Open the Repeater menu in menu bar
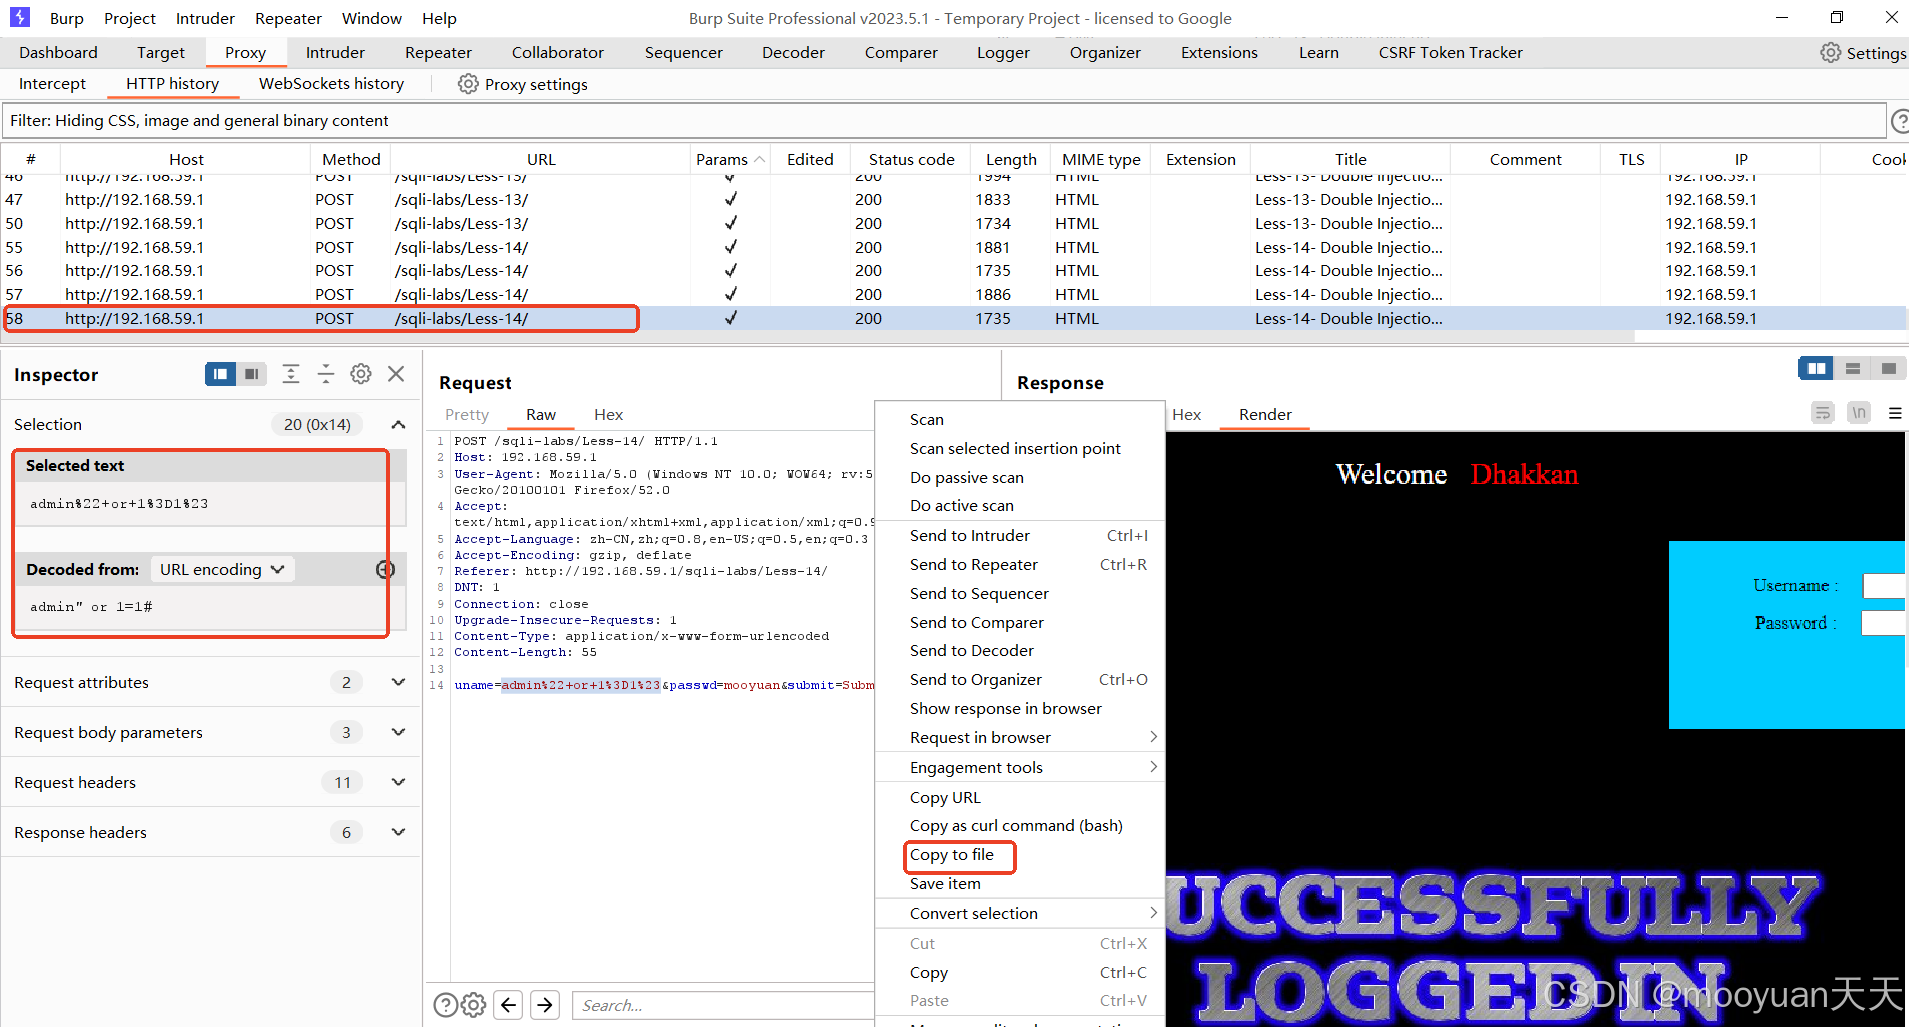This screenshot has width=1909, height=1027. [x=288, y=18]
